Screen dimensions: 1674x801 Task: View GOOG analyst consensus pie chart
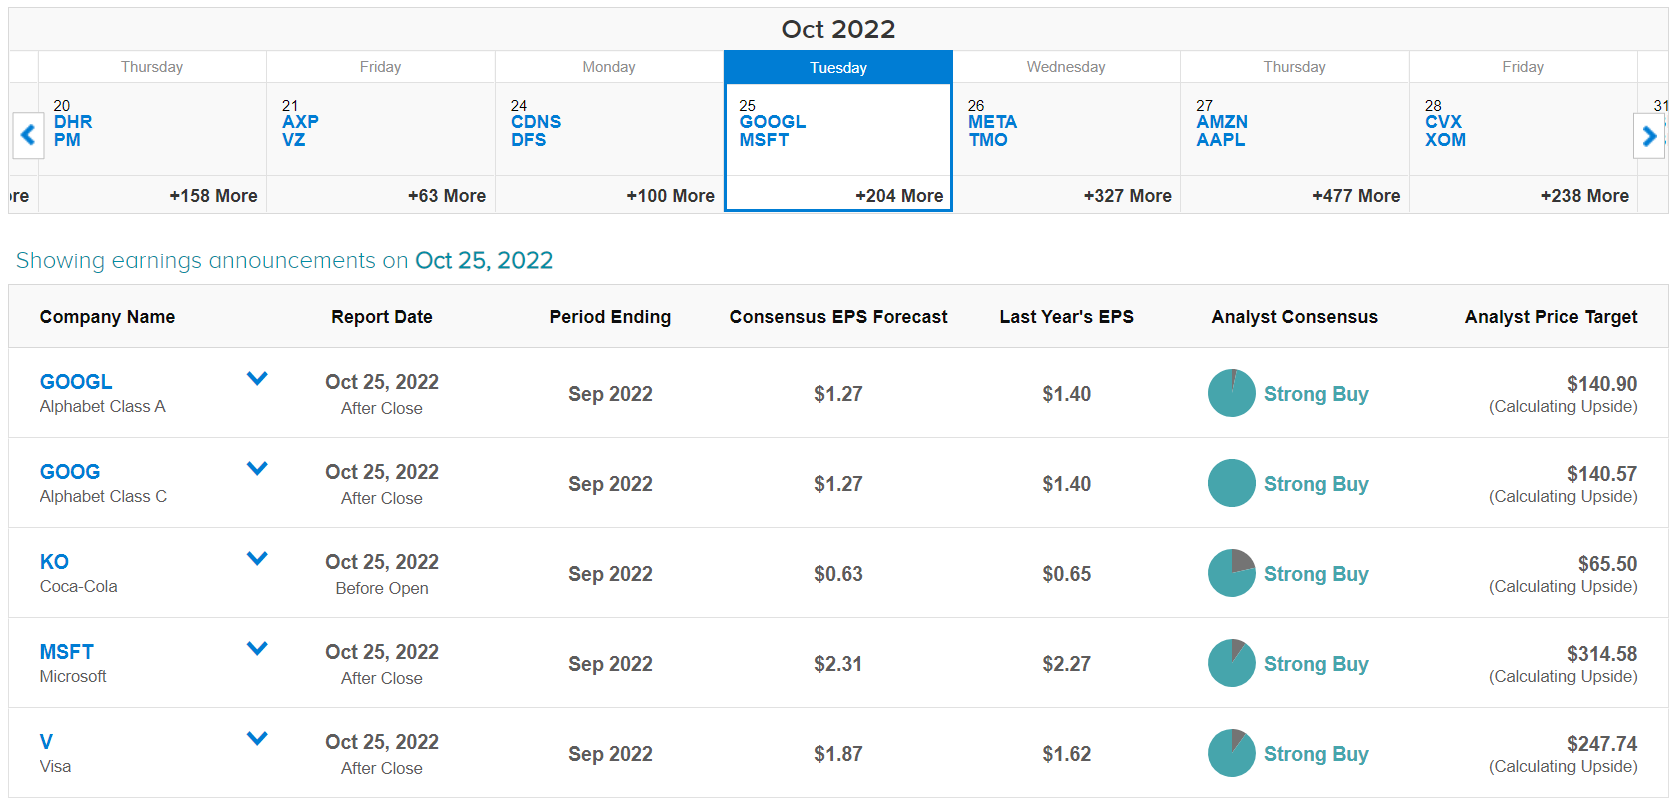coord(1231,483)
